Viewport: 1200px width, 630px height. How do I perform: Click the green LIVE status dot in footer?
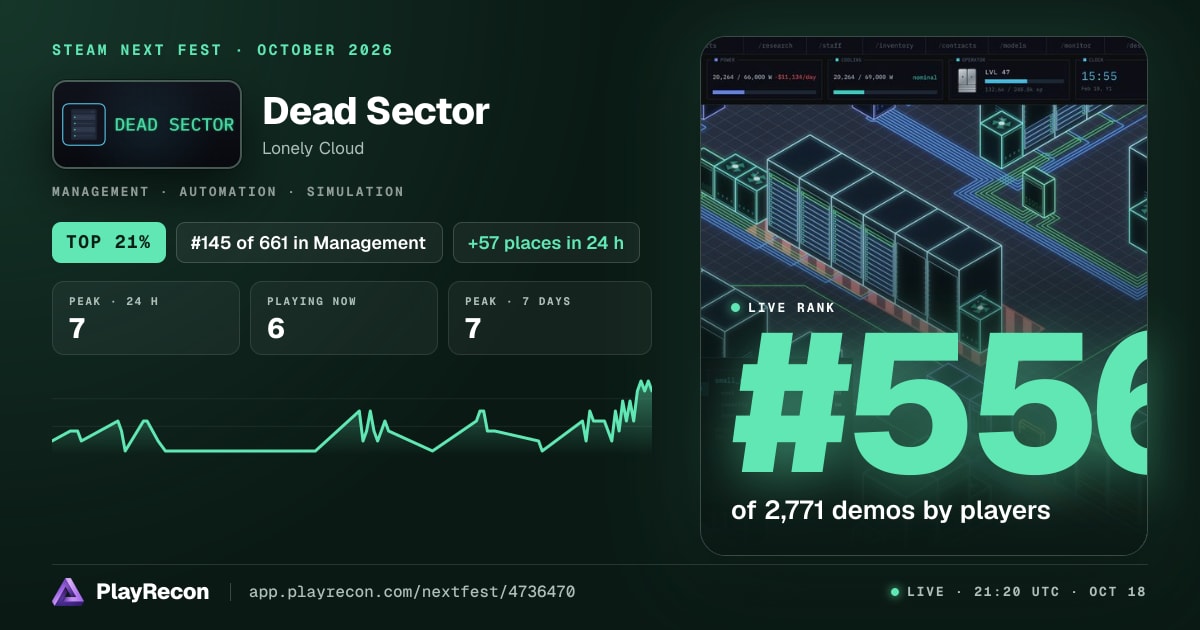(x=895, y=592)
